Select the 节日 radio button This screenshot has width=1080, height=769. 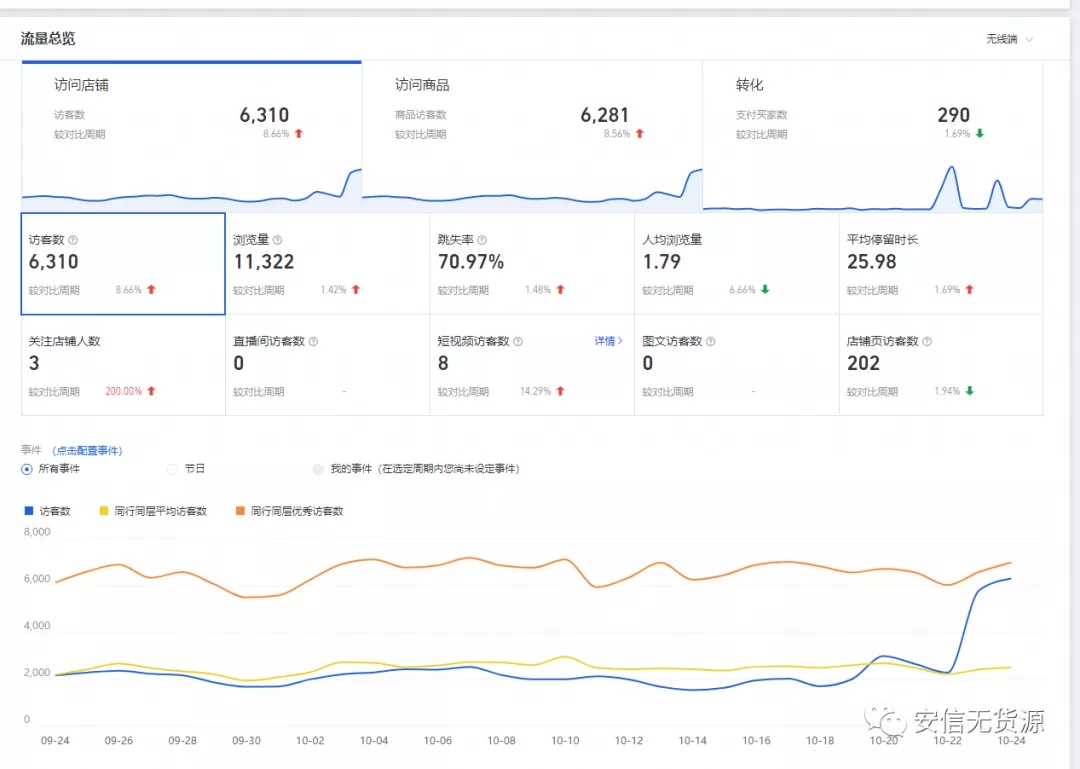pyautogui.click(x=173, y=469)
